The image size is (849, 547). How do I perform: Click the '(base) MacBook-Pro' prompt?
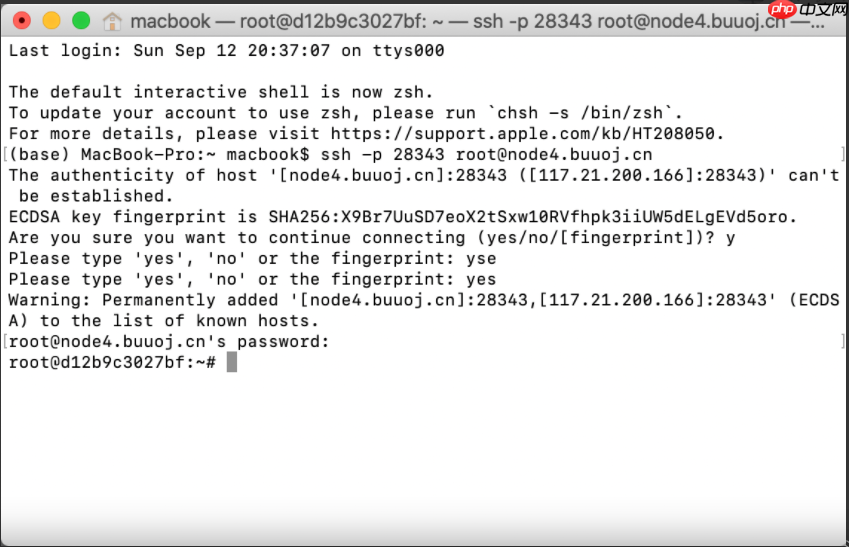tap(112, 154)
